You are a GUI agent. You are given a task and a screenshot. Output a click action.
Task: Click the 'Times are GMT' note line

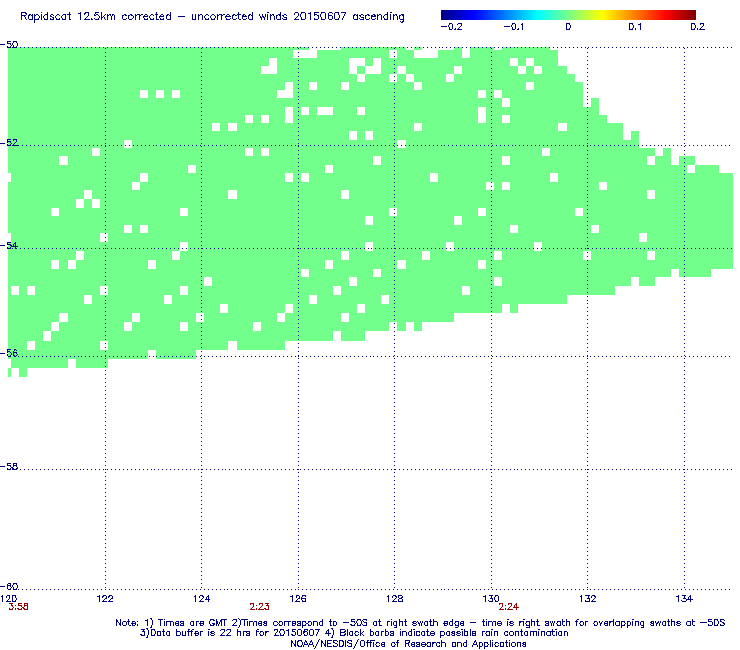(420, 623)
